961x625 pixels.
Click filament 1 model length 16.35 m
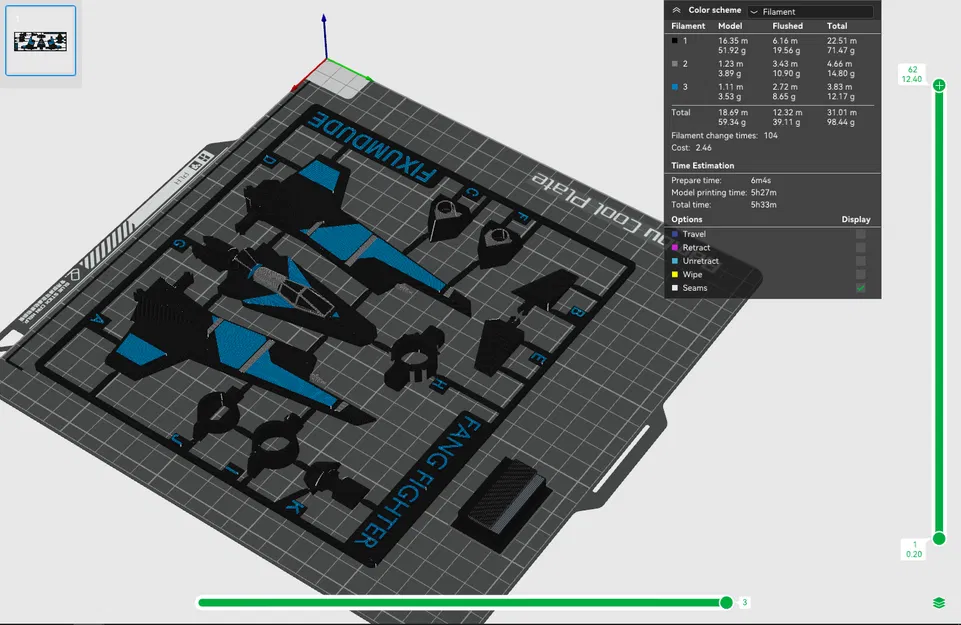coord(732,41)
